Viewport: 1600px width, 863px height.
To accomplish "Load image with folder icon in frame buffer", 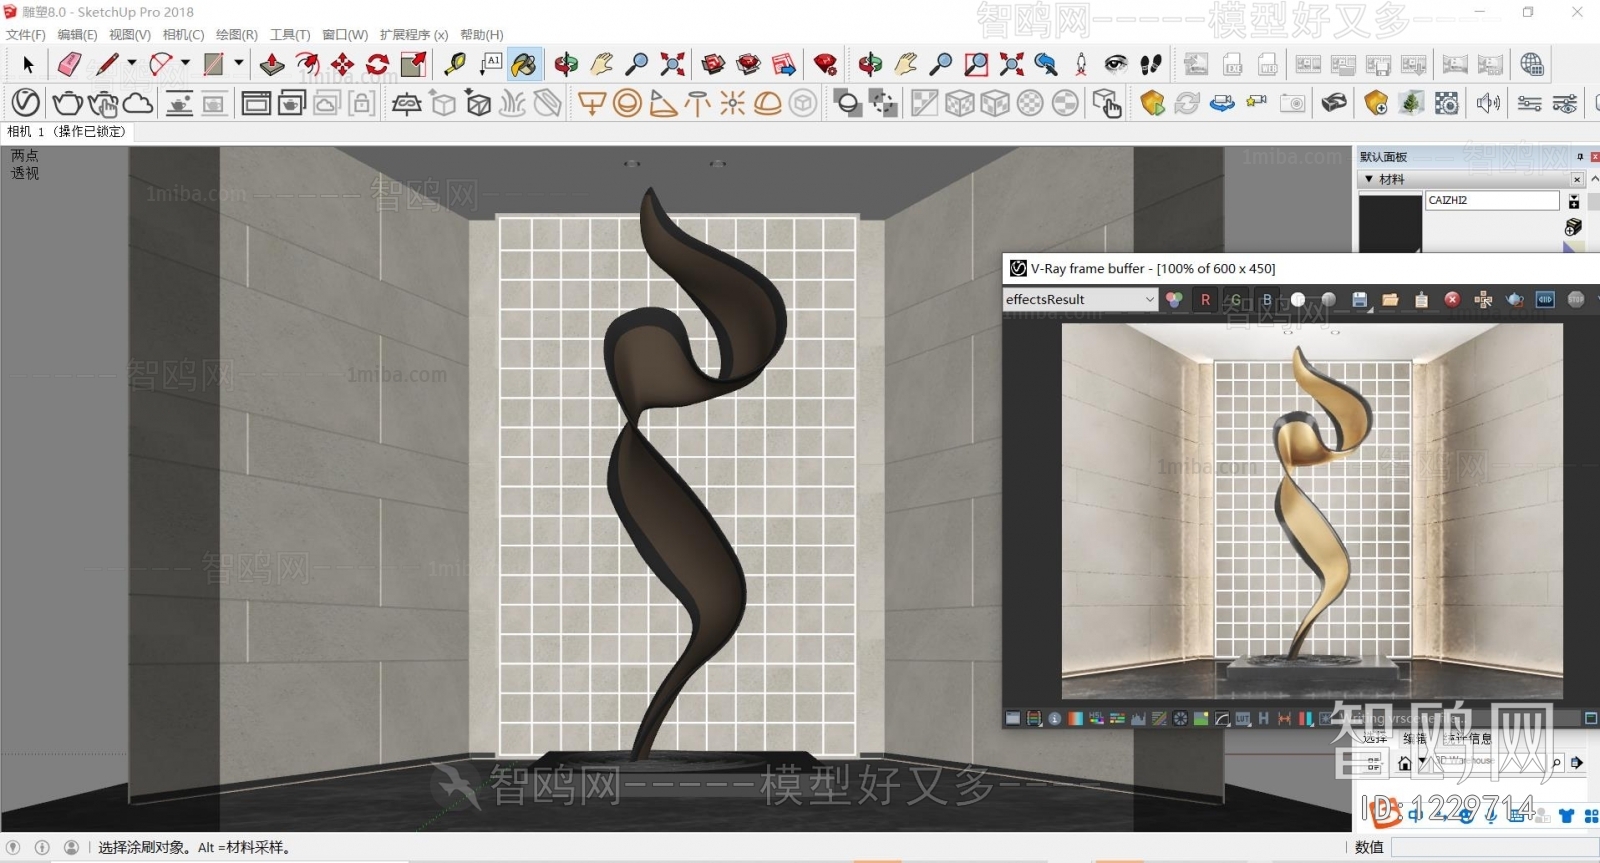I will click(x=1390, y=299).
